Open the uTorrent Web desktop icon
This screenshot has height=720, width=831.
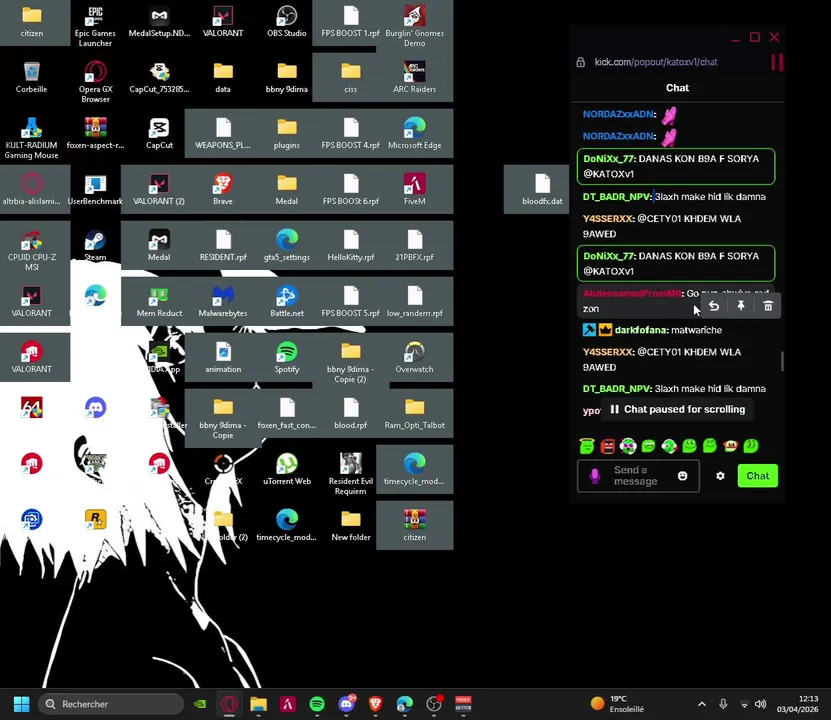click(x=287, y=469)
